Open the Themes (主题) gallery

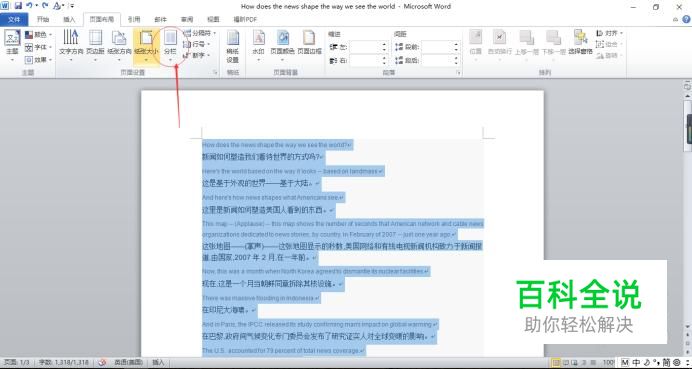pos(12,46)
